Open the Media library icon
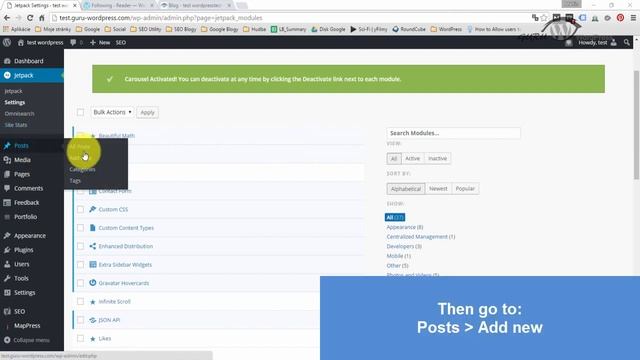Image resolution: width=640 pixels, height=360 pixels. coord(7,160)
